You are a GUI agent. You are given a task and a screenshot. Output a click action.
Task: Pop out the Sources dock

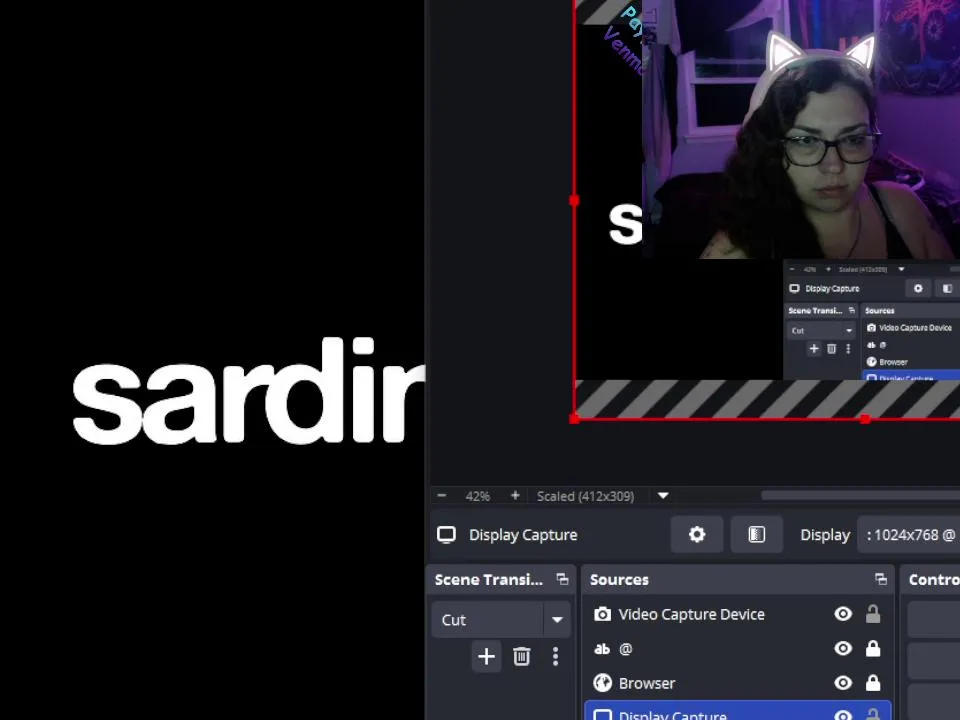click(880, 579)
